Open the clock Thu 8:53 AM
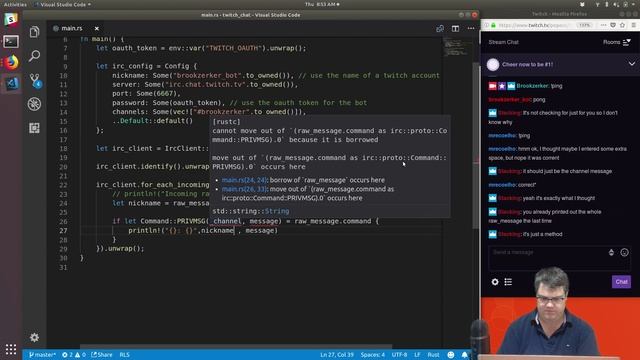The height and width of the screenshot is (360, 640). click(x=322, y=4)
